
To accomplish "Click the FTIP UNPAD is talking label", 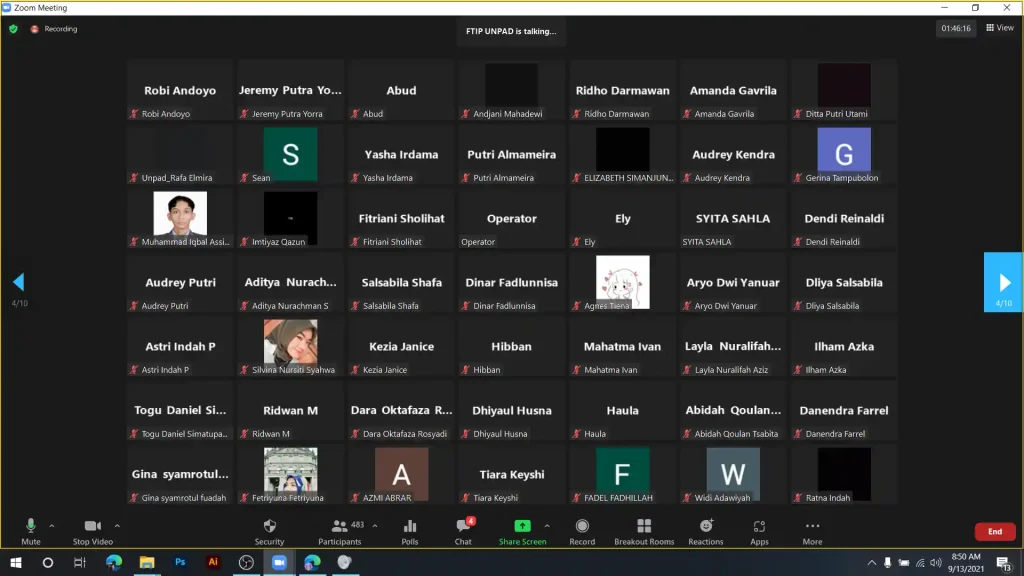I will coord(511,31).
